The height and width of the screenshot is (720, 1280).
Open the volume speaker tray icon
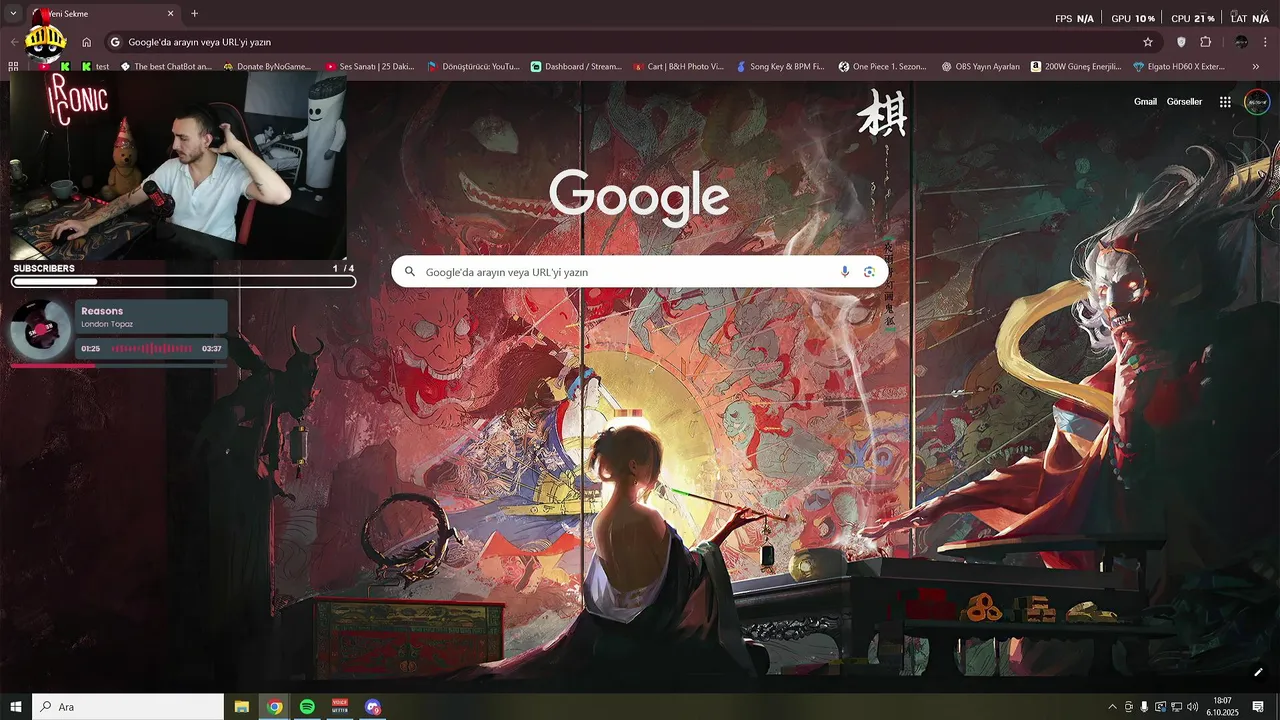(1192, 707)
